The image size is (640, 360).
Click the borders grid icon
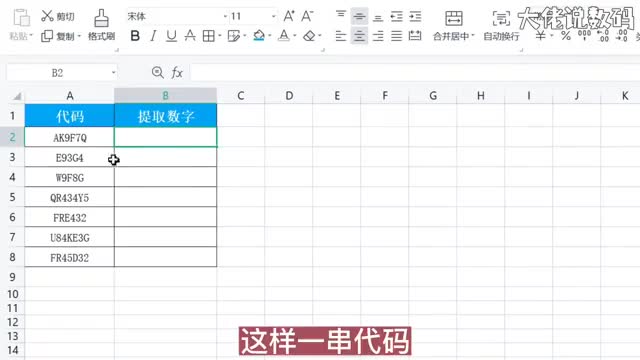pyautogui.click(x=209, y=36)
